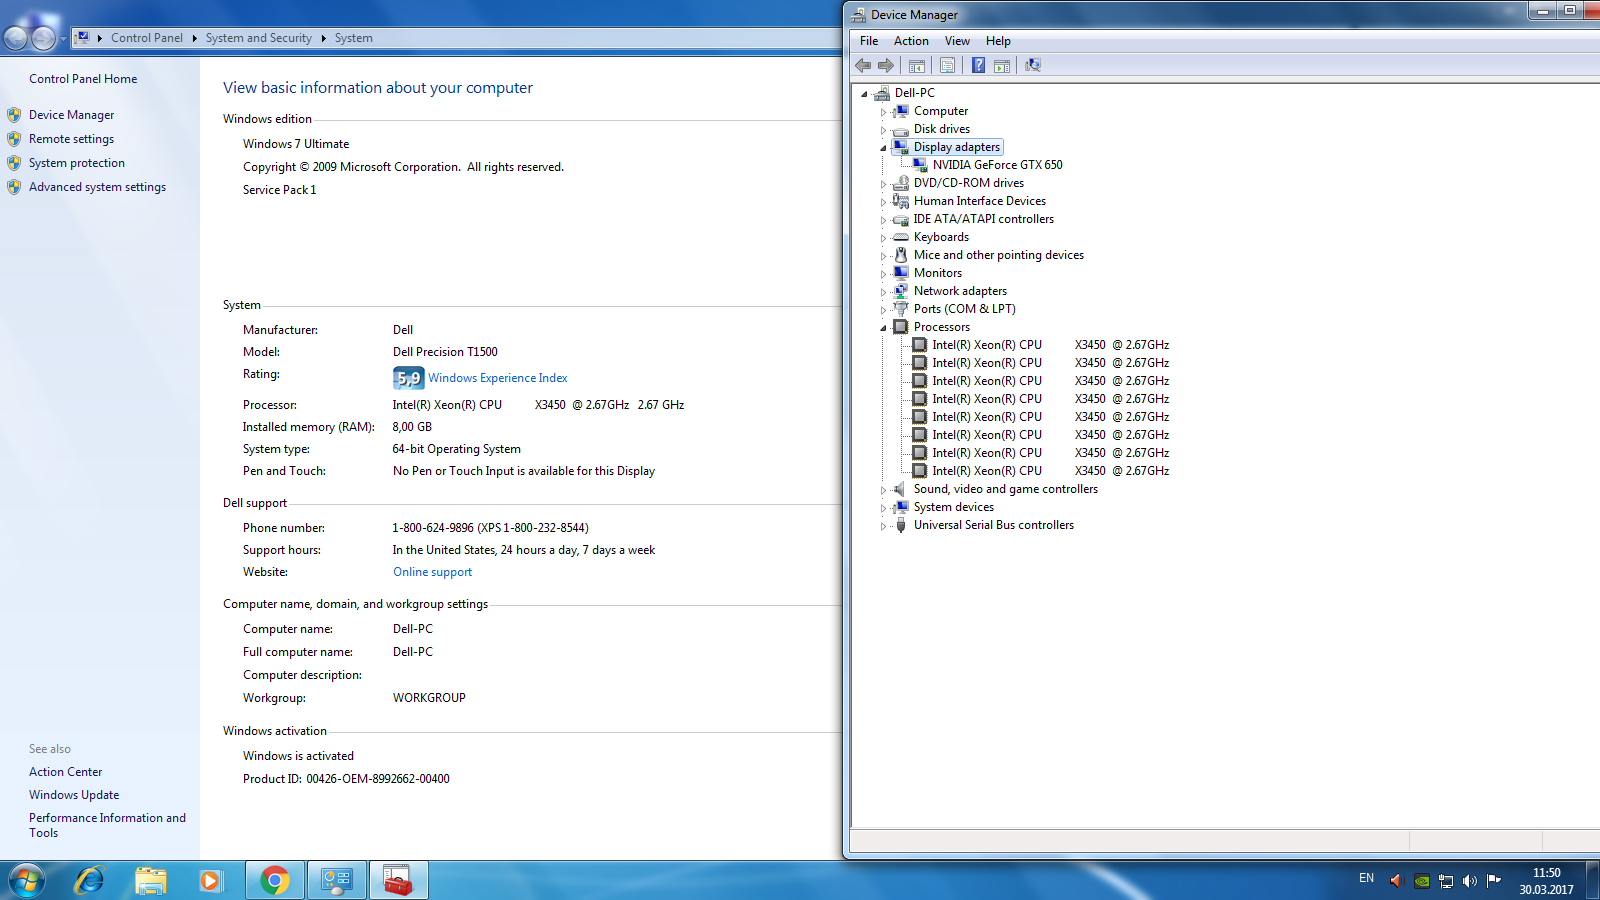Click the speaker volume tray icon
The width and height of the screenshot is (1600, 900).
[1469, 881]
